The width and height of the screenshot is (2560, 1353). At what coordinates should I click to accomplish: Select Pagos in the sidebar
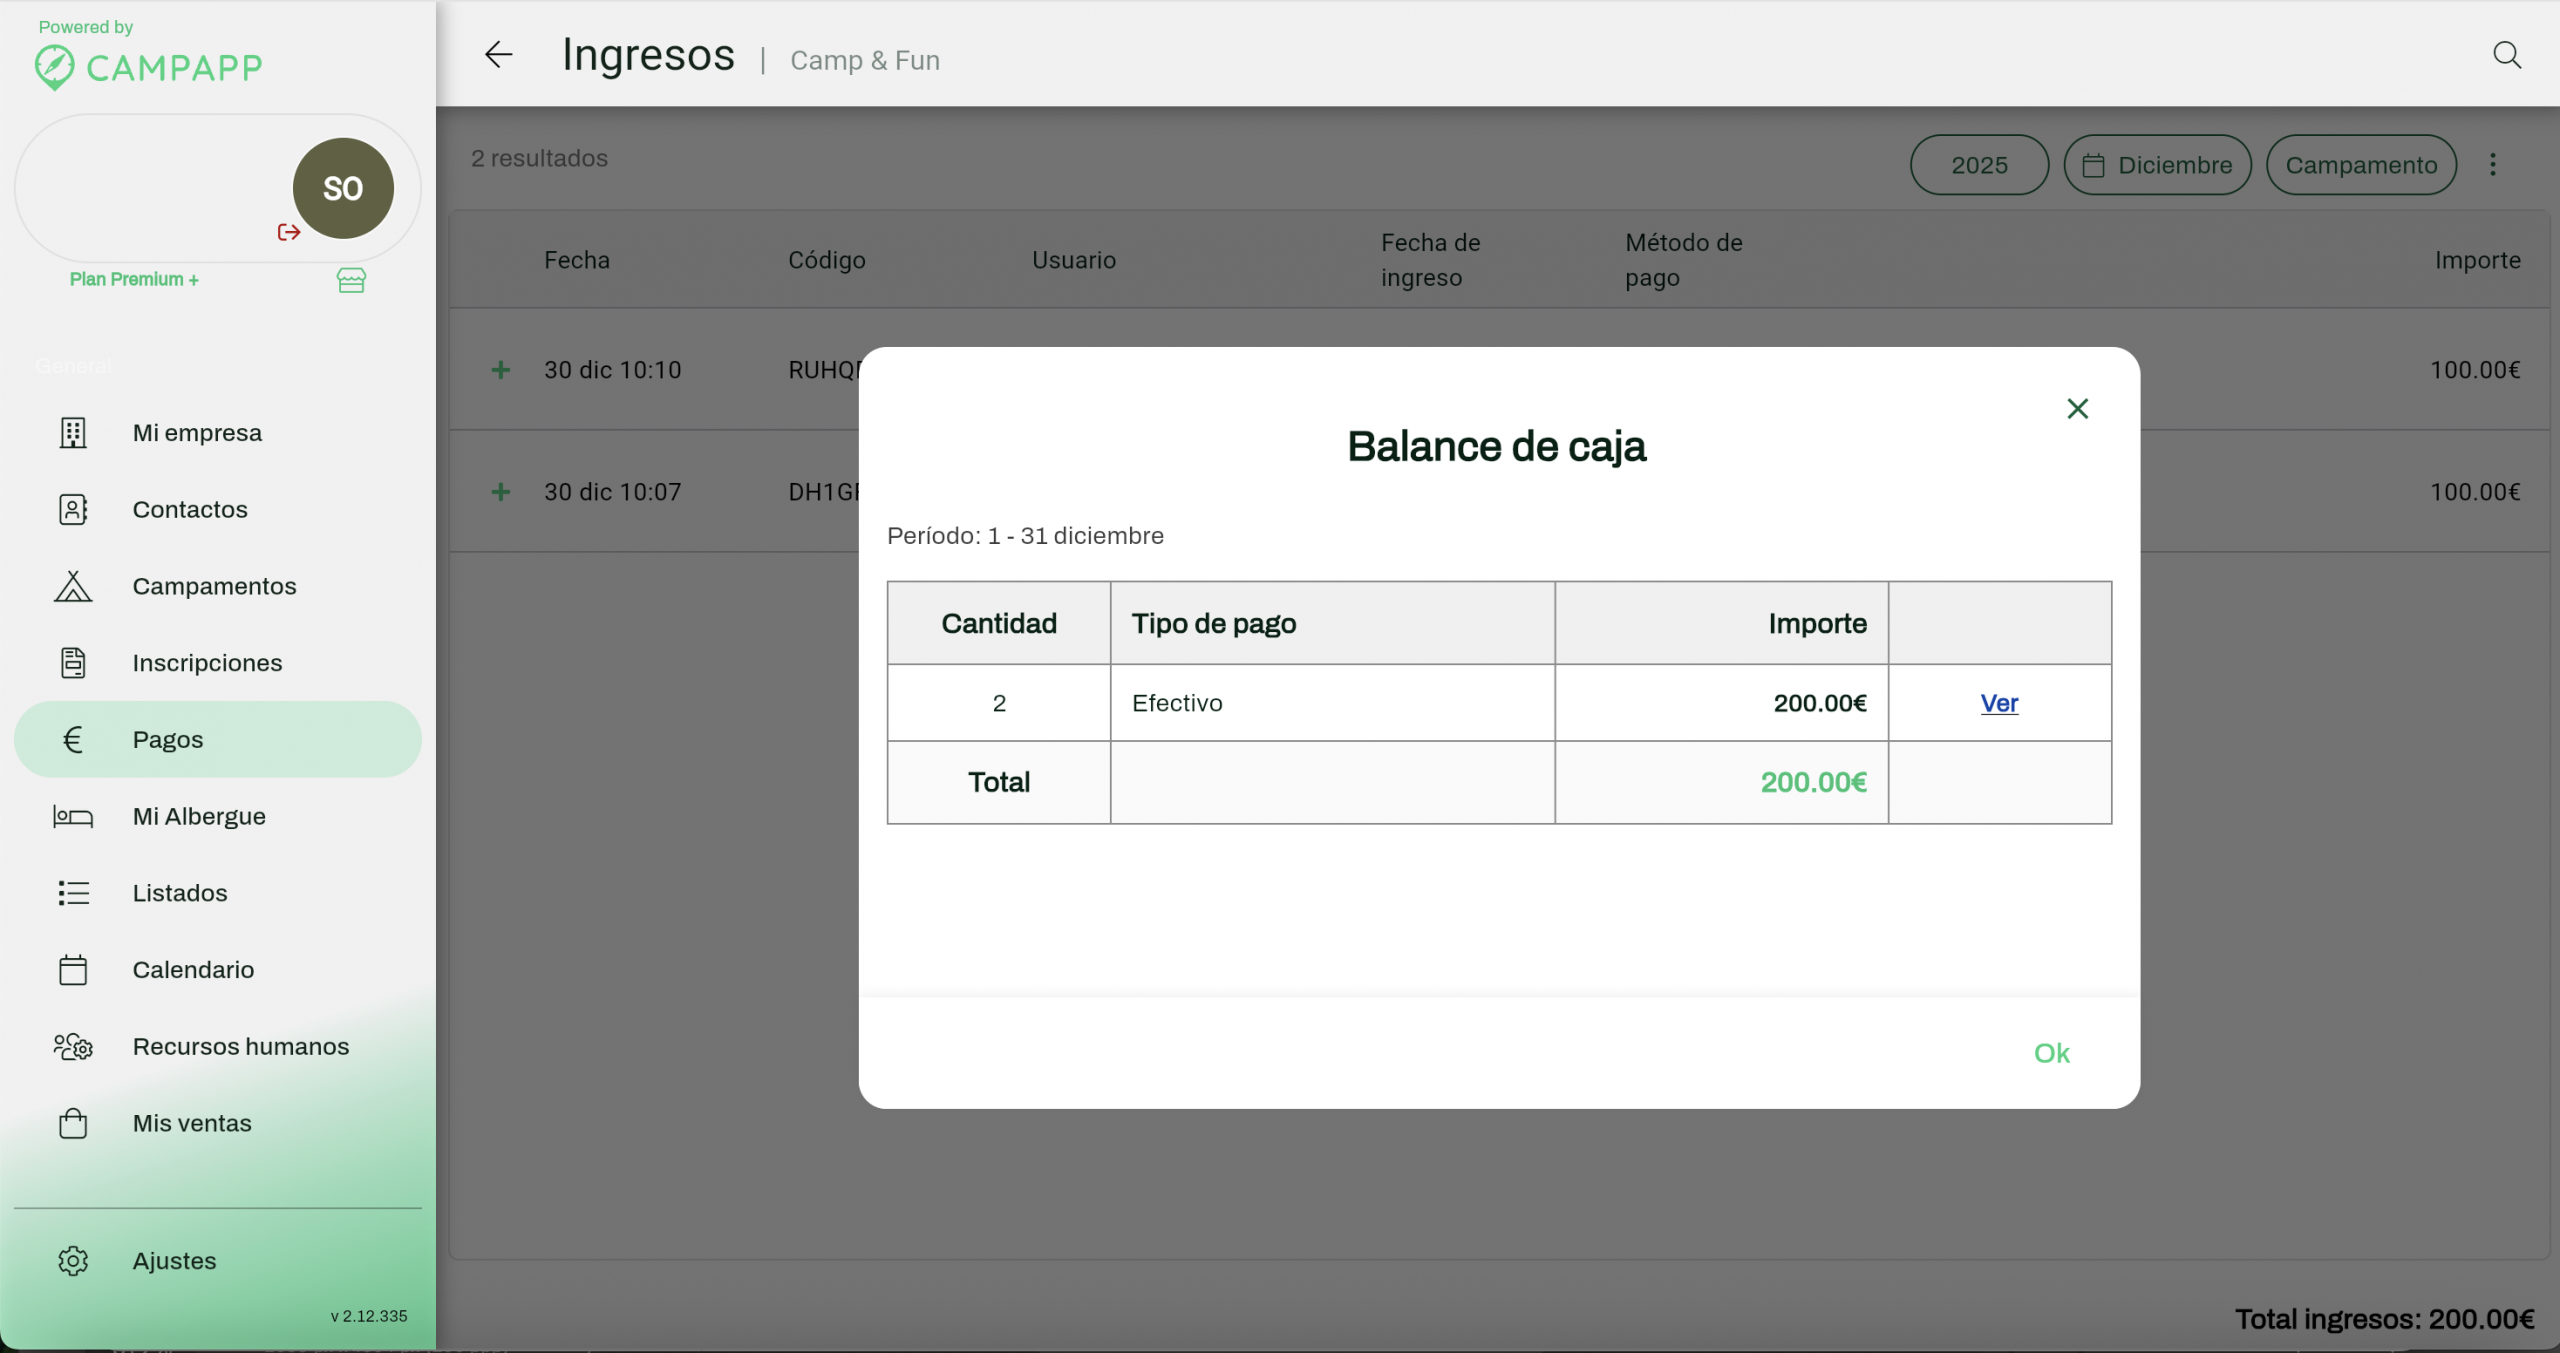(168, 740)
